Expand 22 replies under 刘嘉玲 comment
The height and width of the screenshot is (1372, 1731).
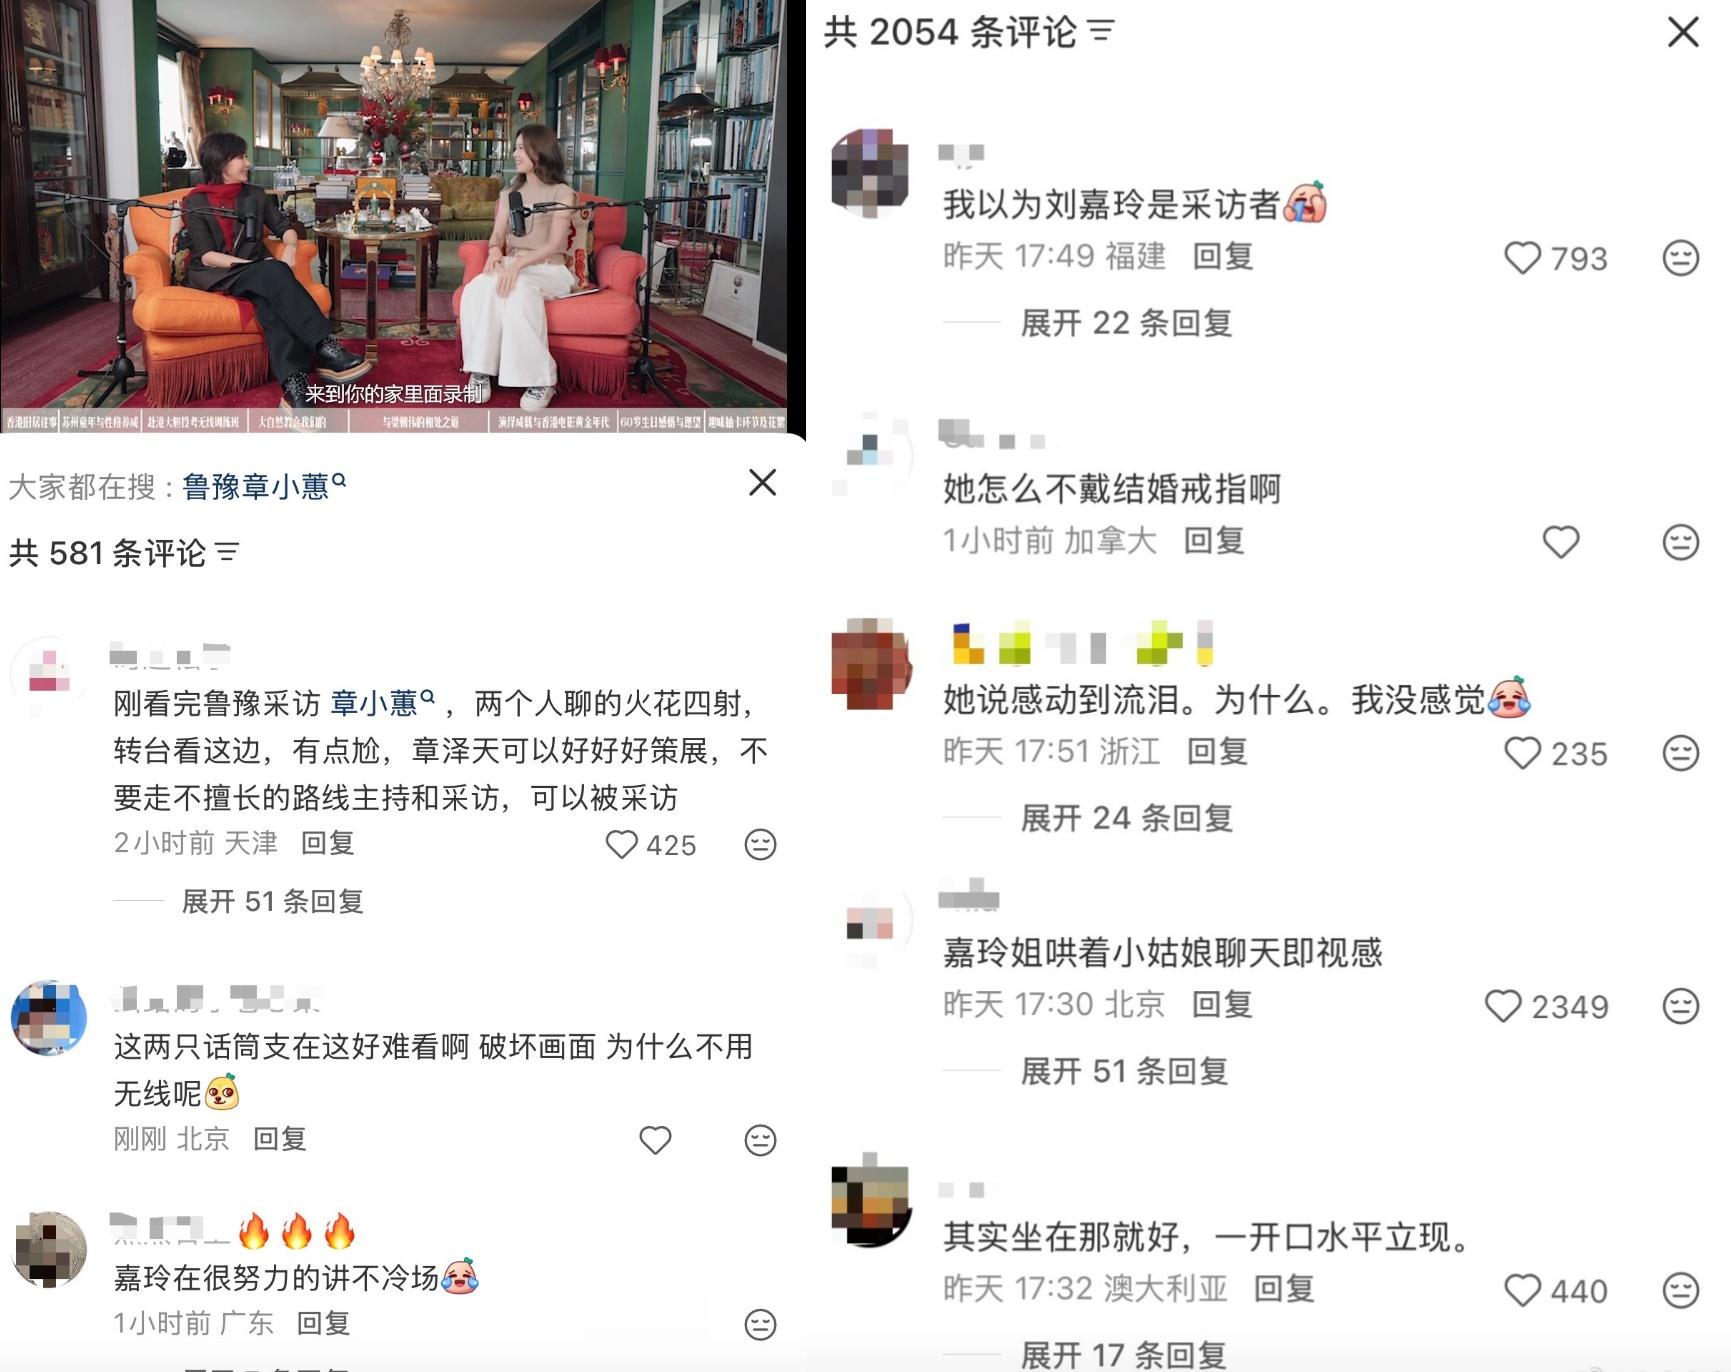click(x=1126, y=323)
